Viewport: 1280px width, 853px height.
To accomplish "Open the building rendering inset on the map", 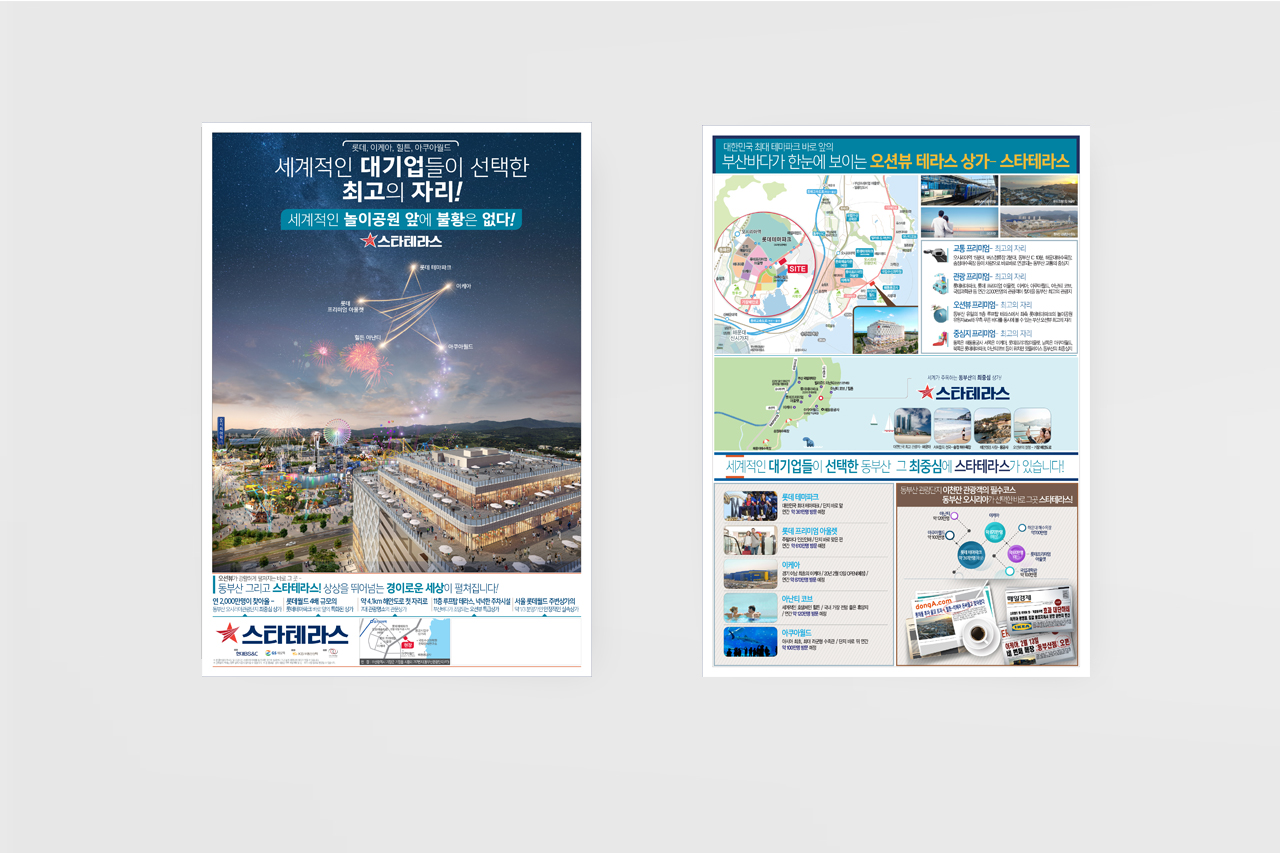I will [x=885, y=329].
